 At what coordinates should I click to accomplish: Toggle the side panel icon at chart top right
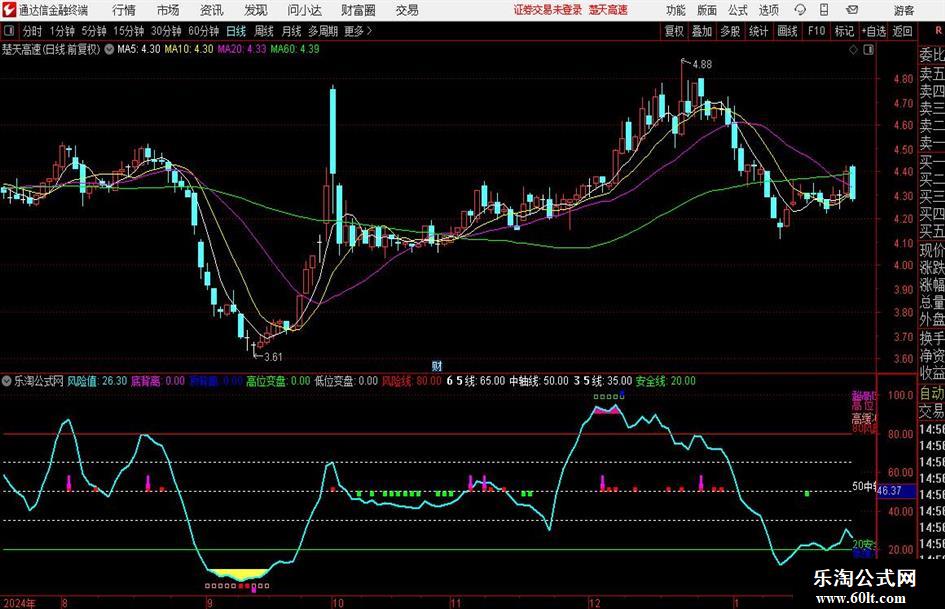[x=868, y=50]
